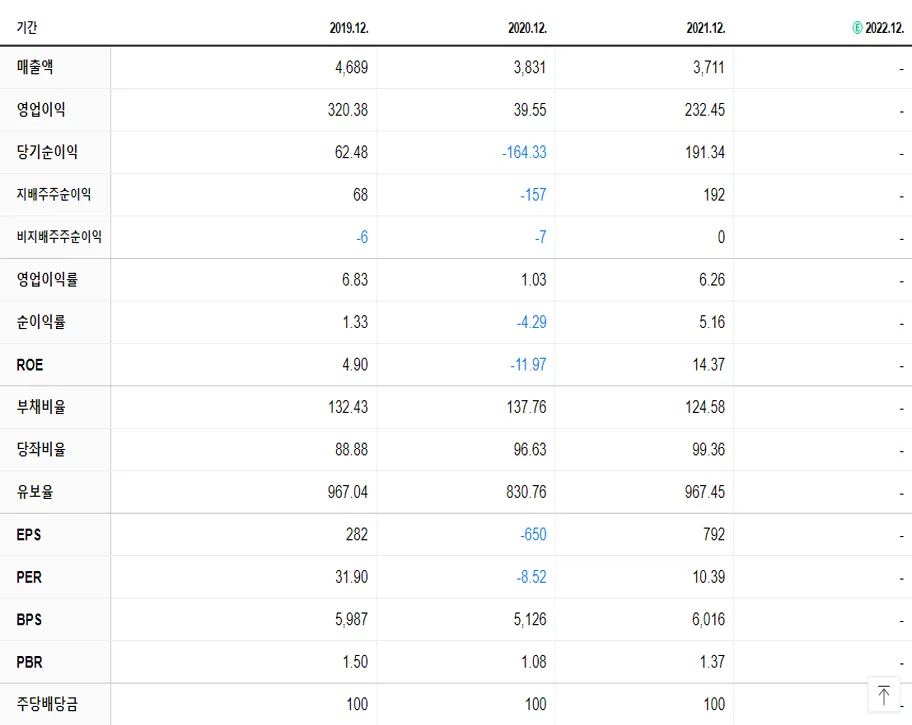The height and width of the screenshot is (725, 912).
Task: Select 당좌비율 value 88.88
Action: (351, 450)
